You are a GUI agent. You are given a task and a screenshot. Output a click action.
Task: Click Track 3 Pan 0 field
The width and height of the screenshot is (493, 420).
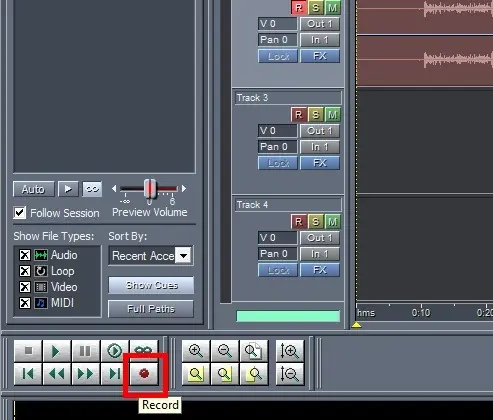pos(277,147)
